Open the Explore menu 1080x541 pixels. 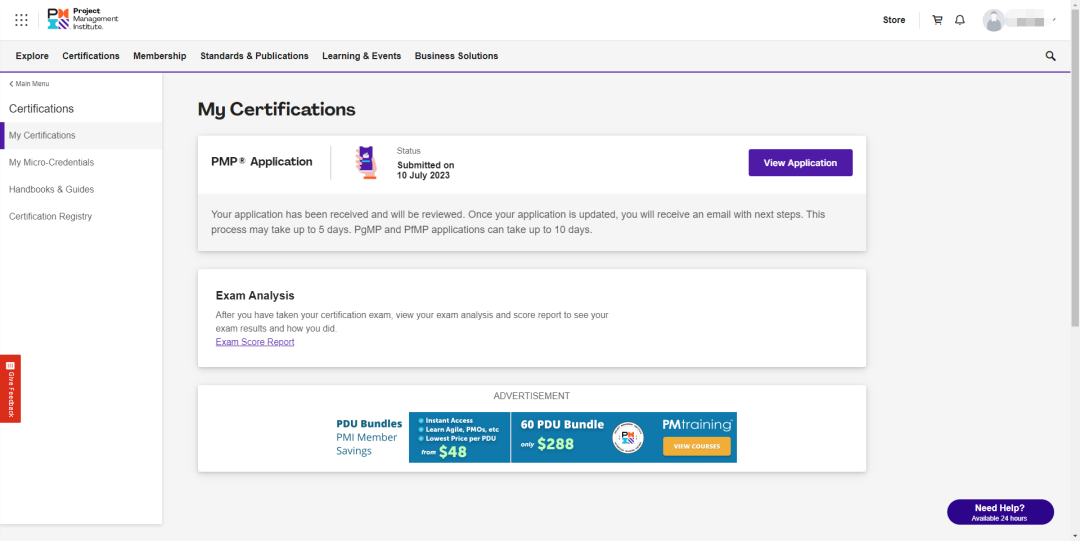point(32,56)
